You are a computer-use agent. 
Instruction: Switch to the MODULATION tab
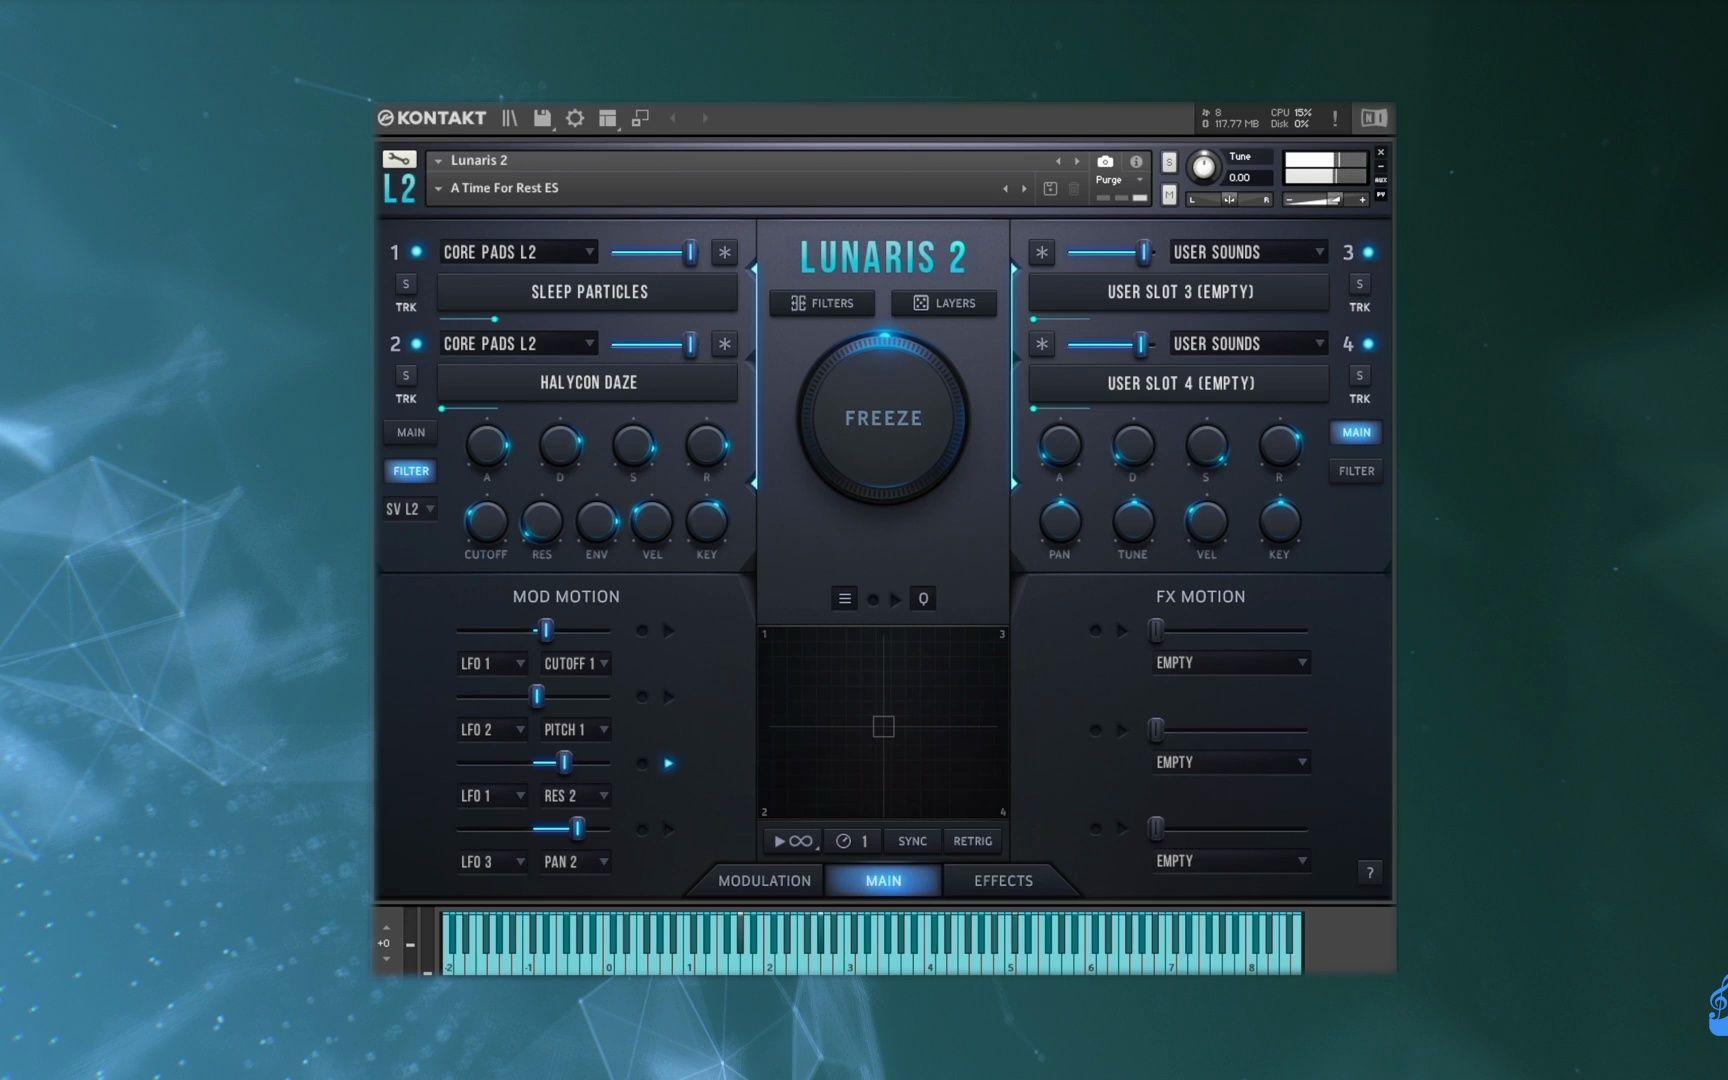point(764,881)
